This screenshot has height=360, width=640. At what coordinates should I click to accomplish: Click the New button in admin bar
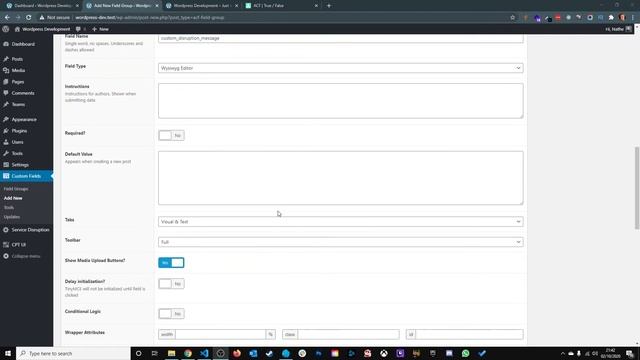click(100, 29)
